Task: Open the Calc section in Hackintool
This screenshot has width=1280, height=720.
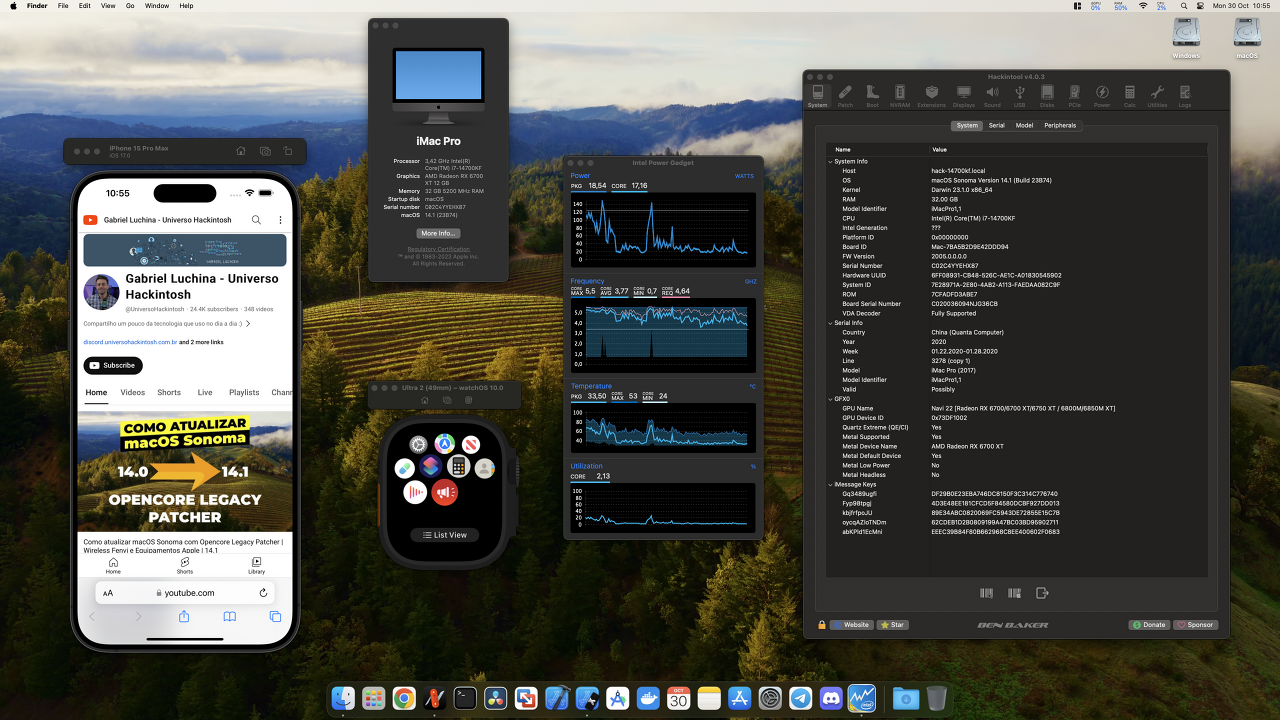Action: 1130,95
